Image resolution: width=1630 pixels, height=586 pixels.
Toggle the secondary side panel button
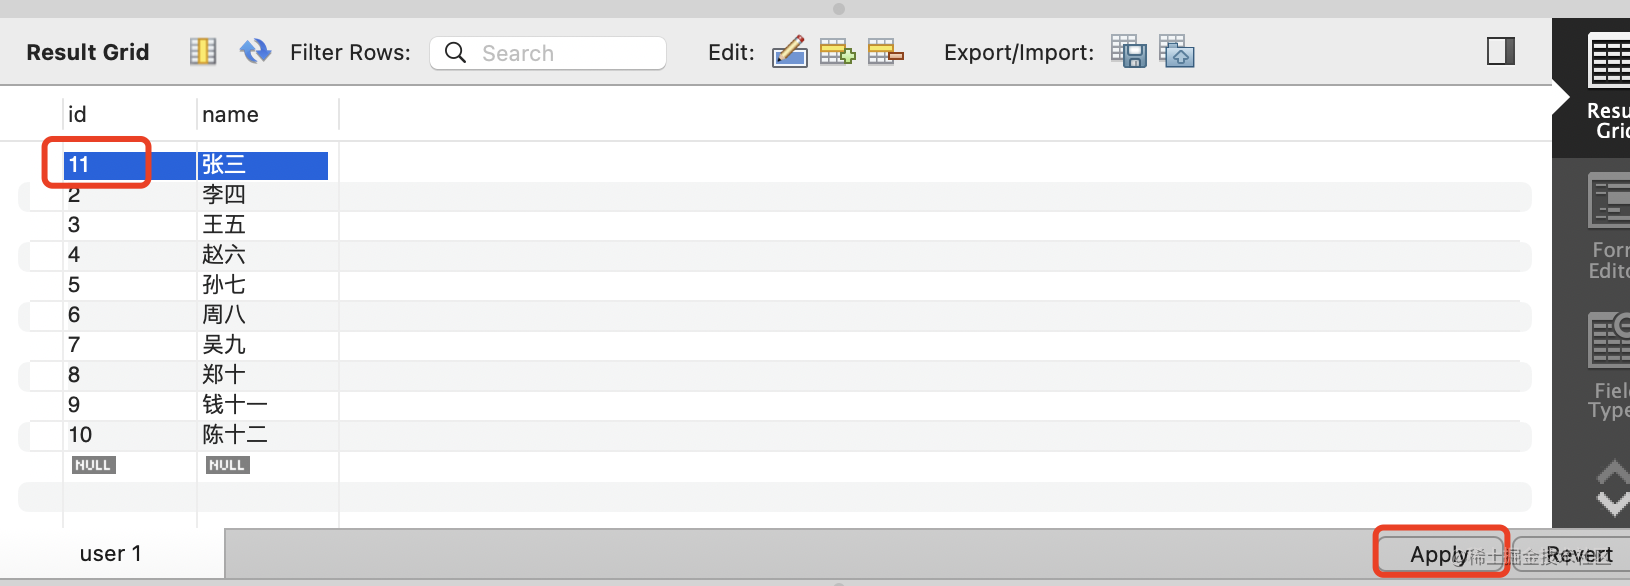coord(1501,51)
